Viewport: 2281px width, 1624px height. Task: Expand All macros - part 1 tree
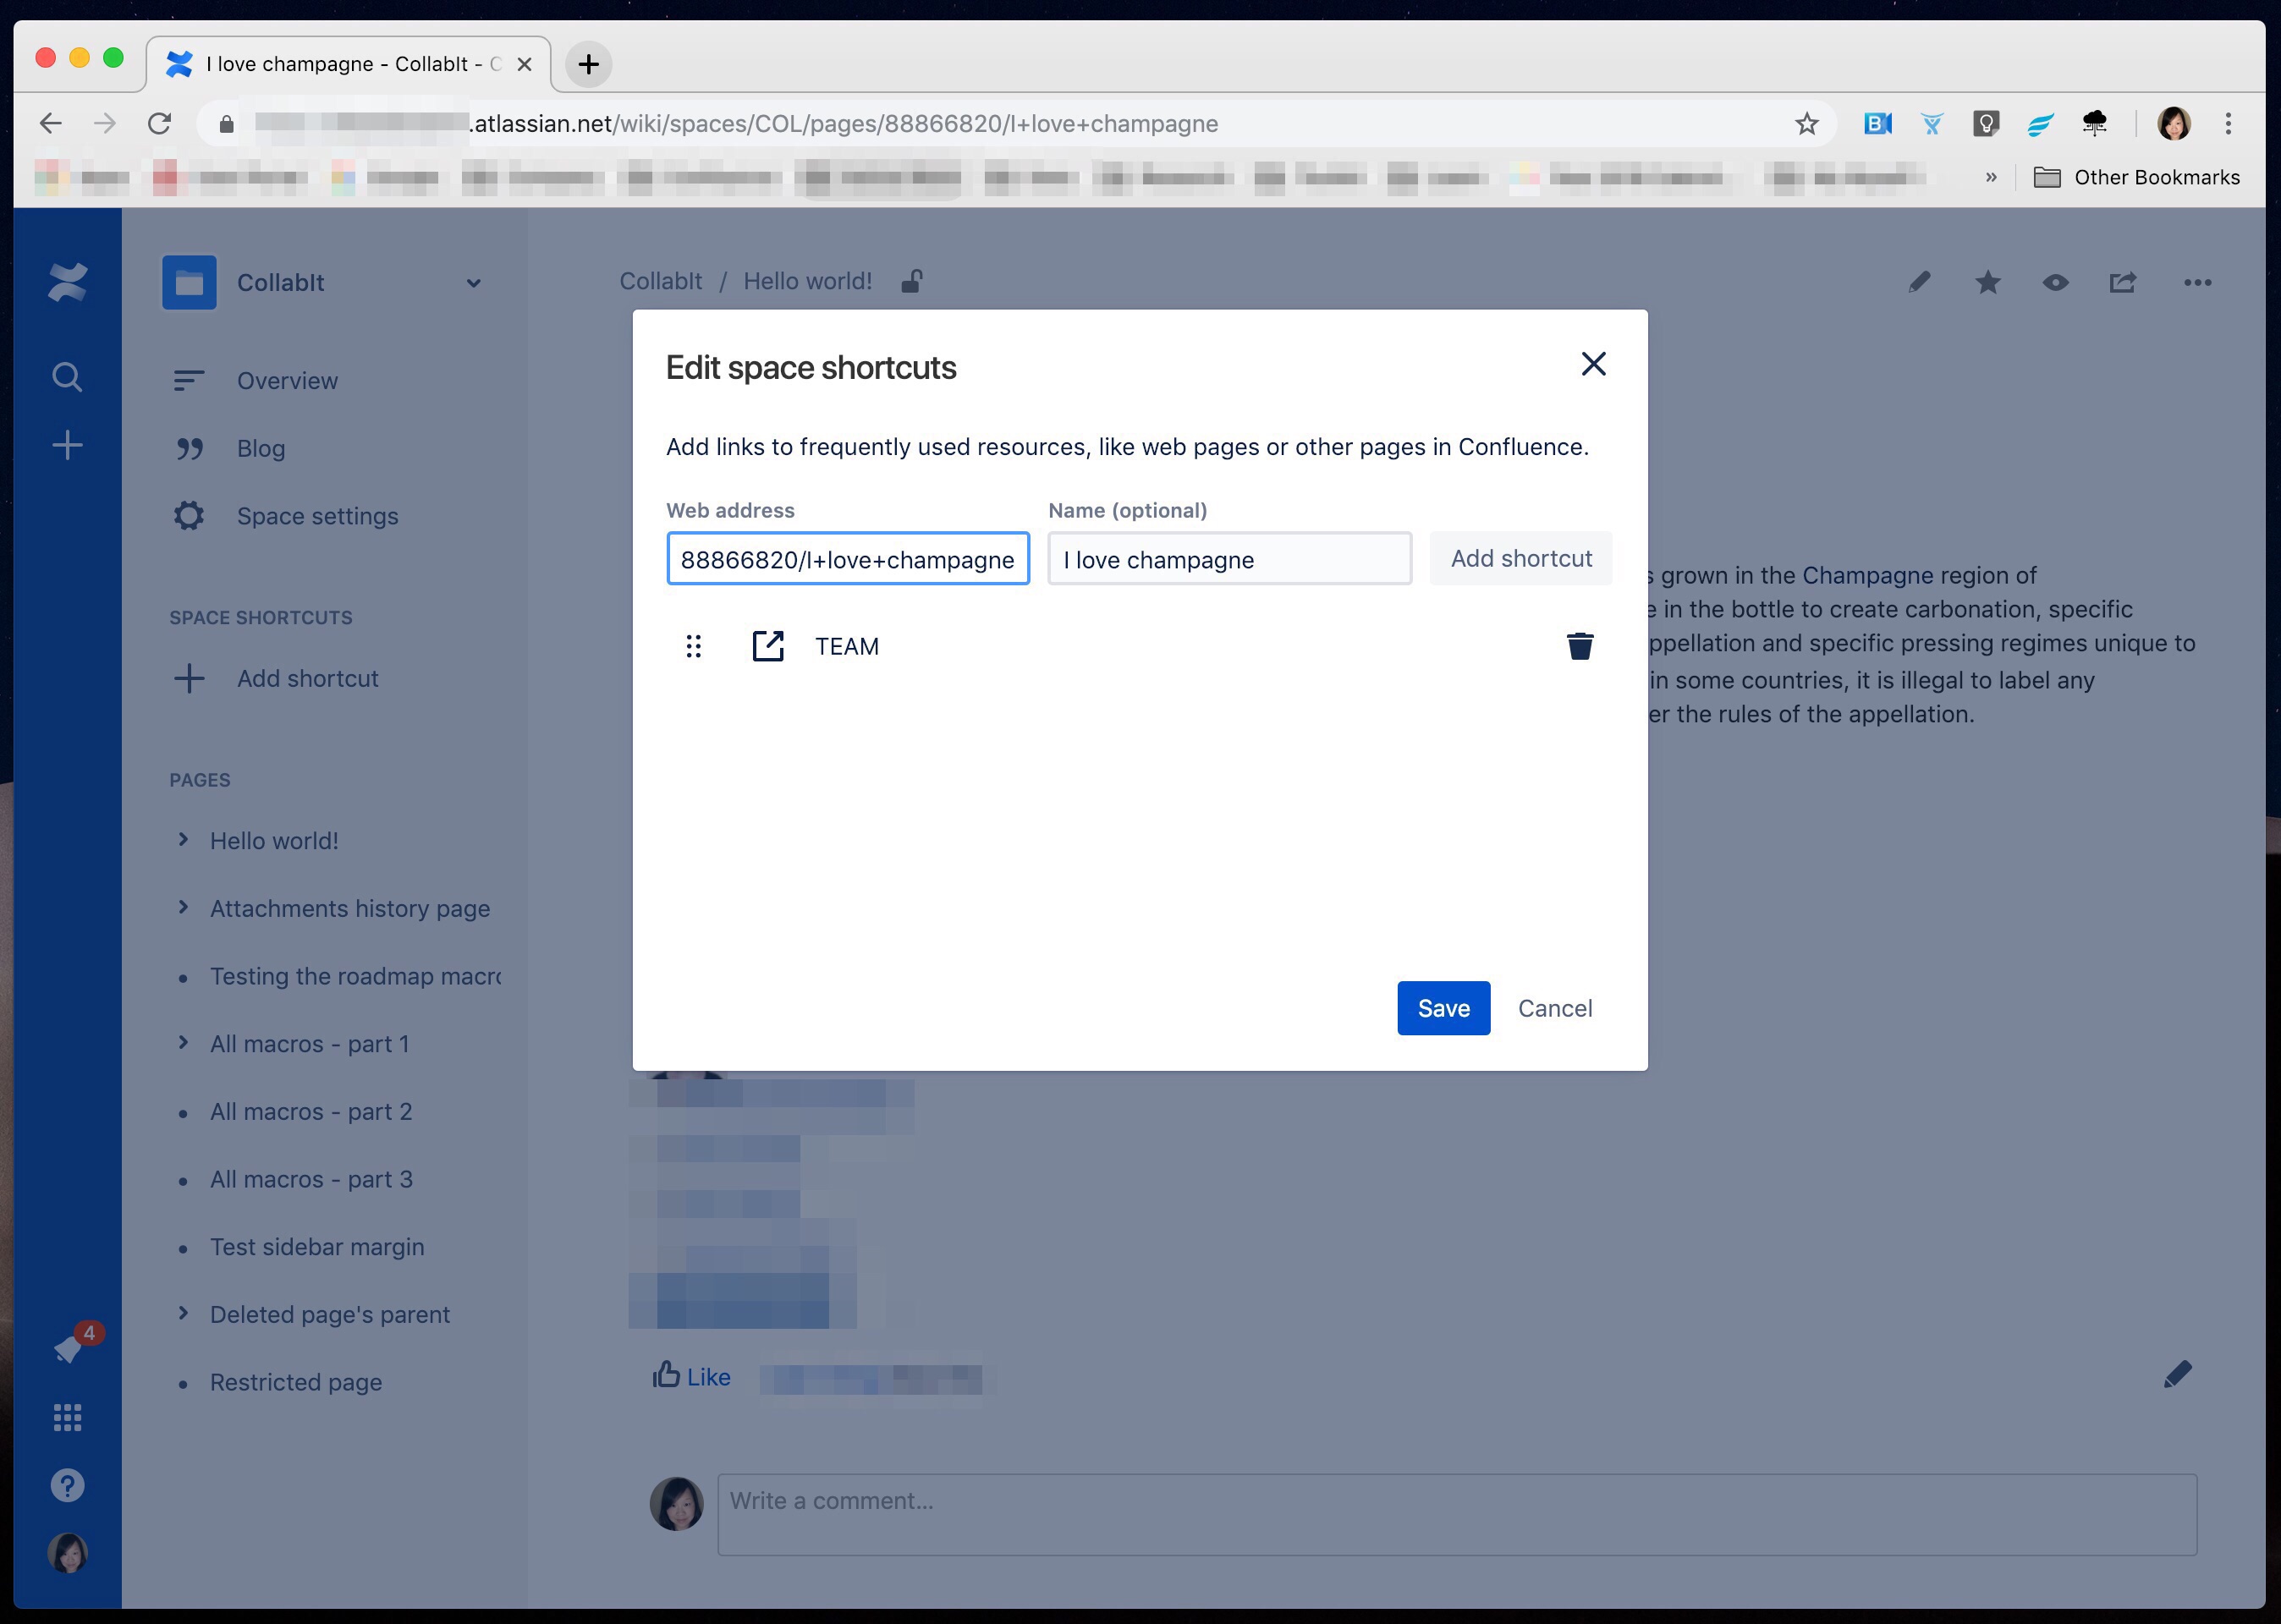point(183,1042)
